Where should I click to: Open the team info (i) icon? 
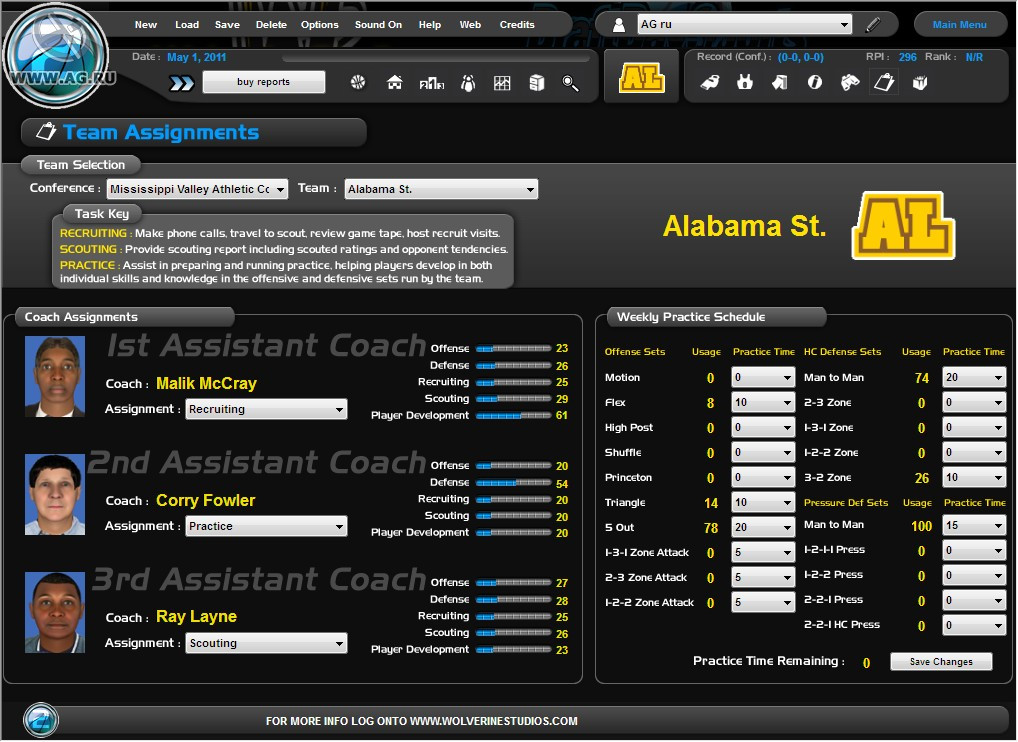(x=814, y=82)
